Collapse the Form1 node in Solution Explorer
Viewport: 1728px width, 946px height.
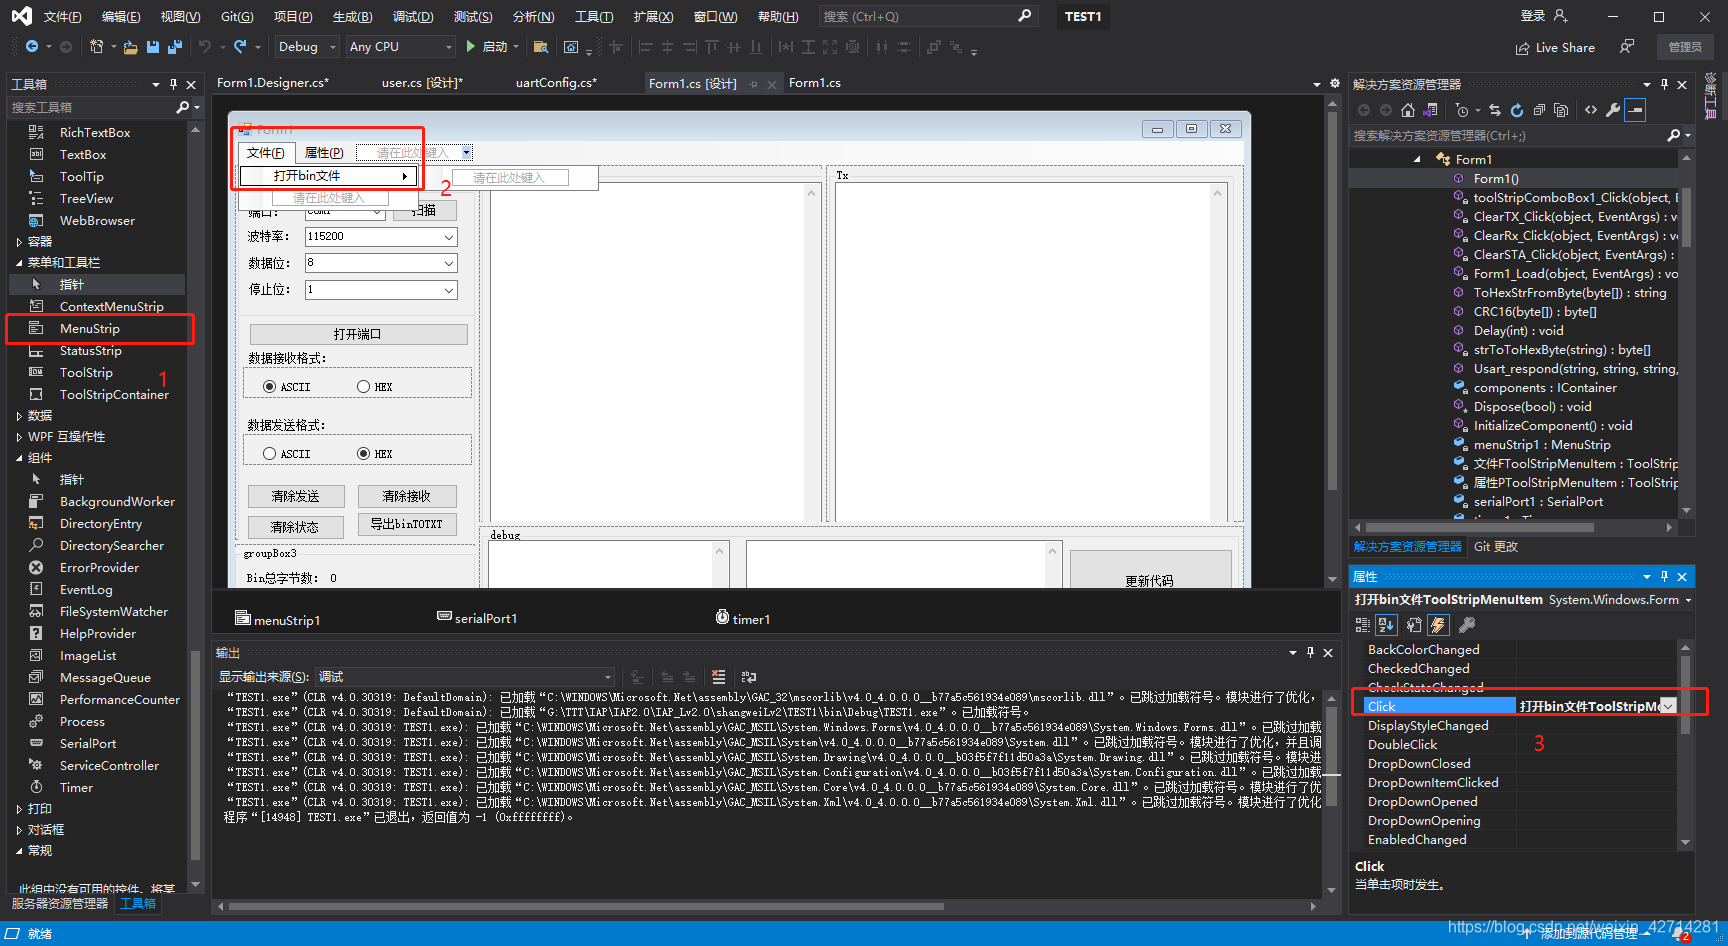1417,160
